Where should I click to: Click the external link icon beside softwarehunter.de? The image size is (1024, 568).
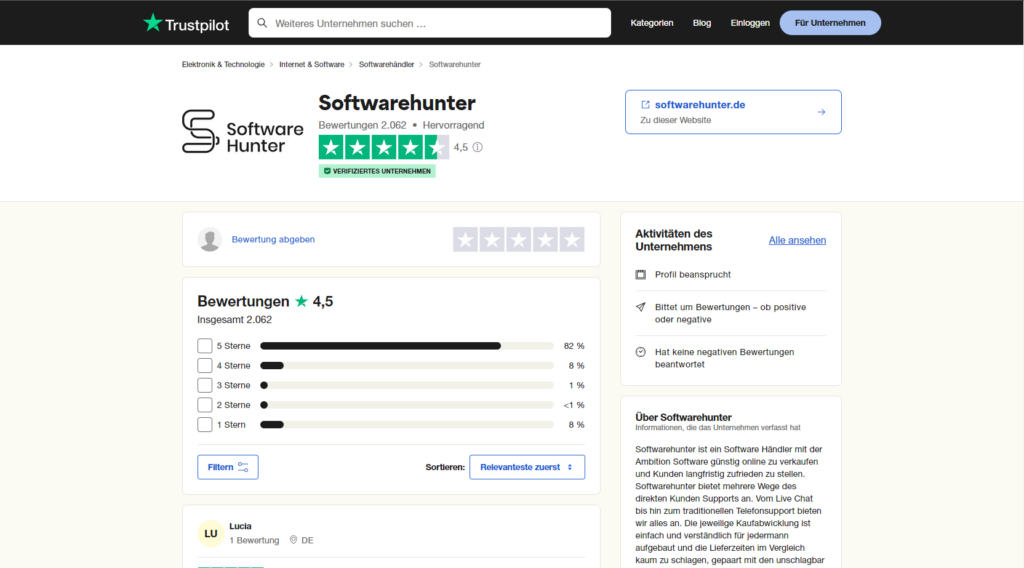pyautogui.click(x=645, y=104)
